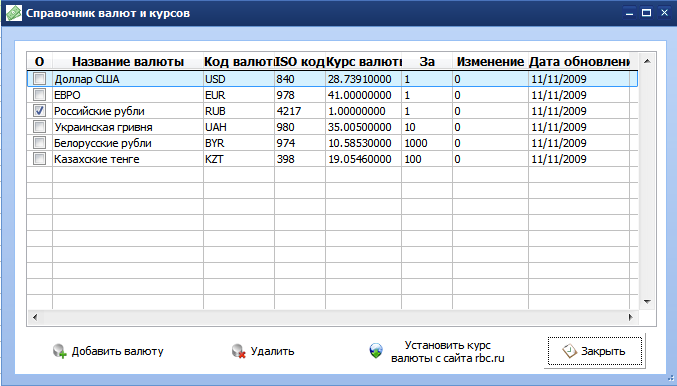Minimize the Справочник валют и курсов window

(630, 13)
